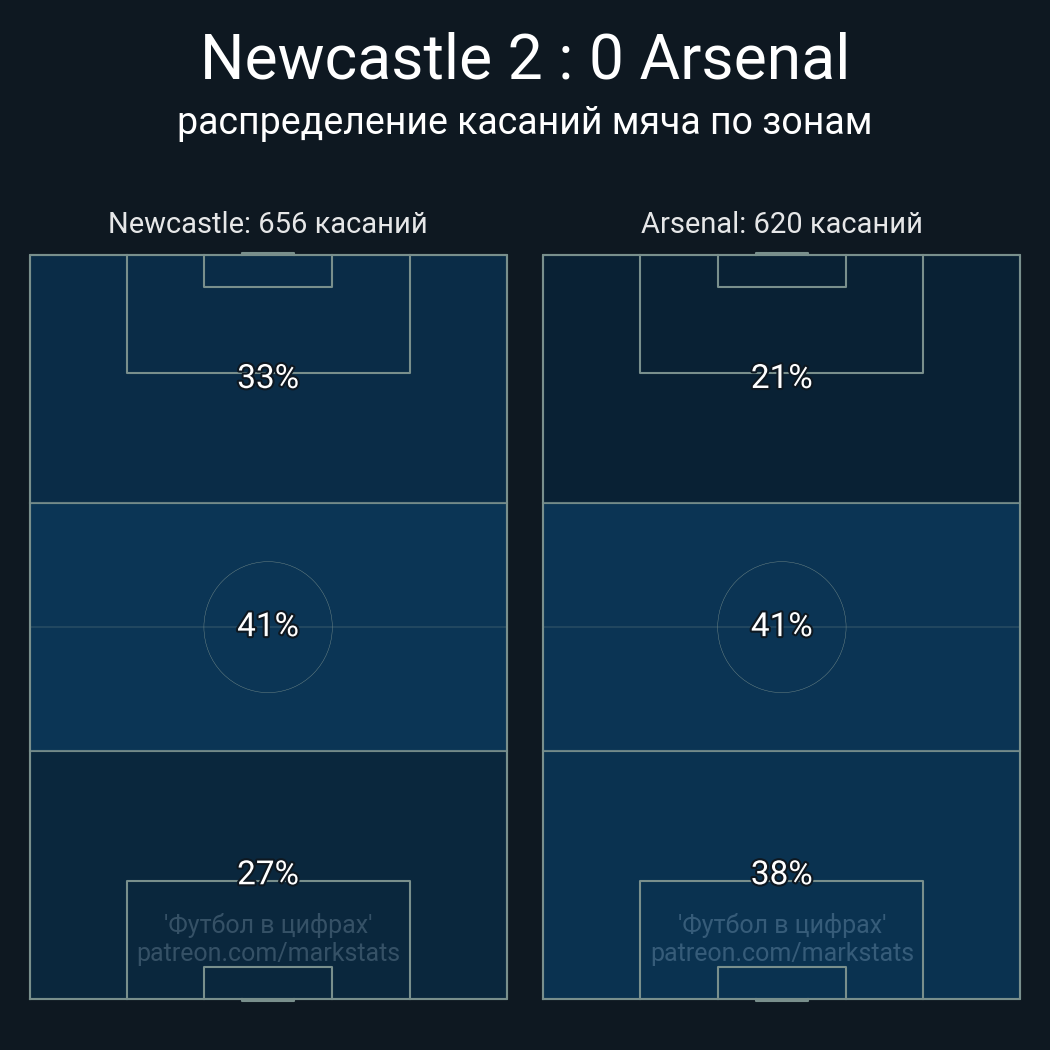Click Newcastle's 41% middle third label

click(x=268, y=625)
